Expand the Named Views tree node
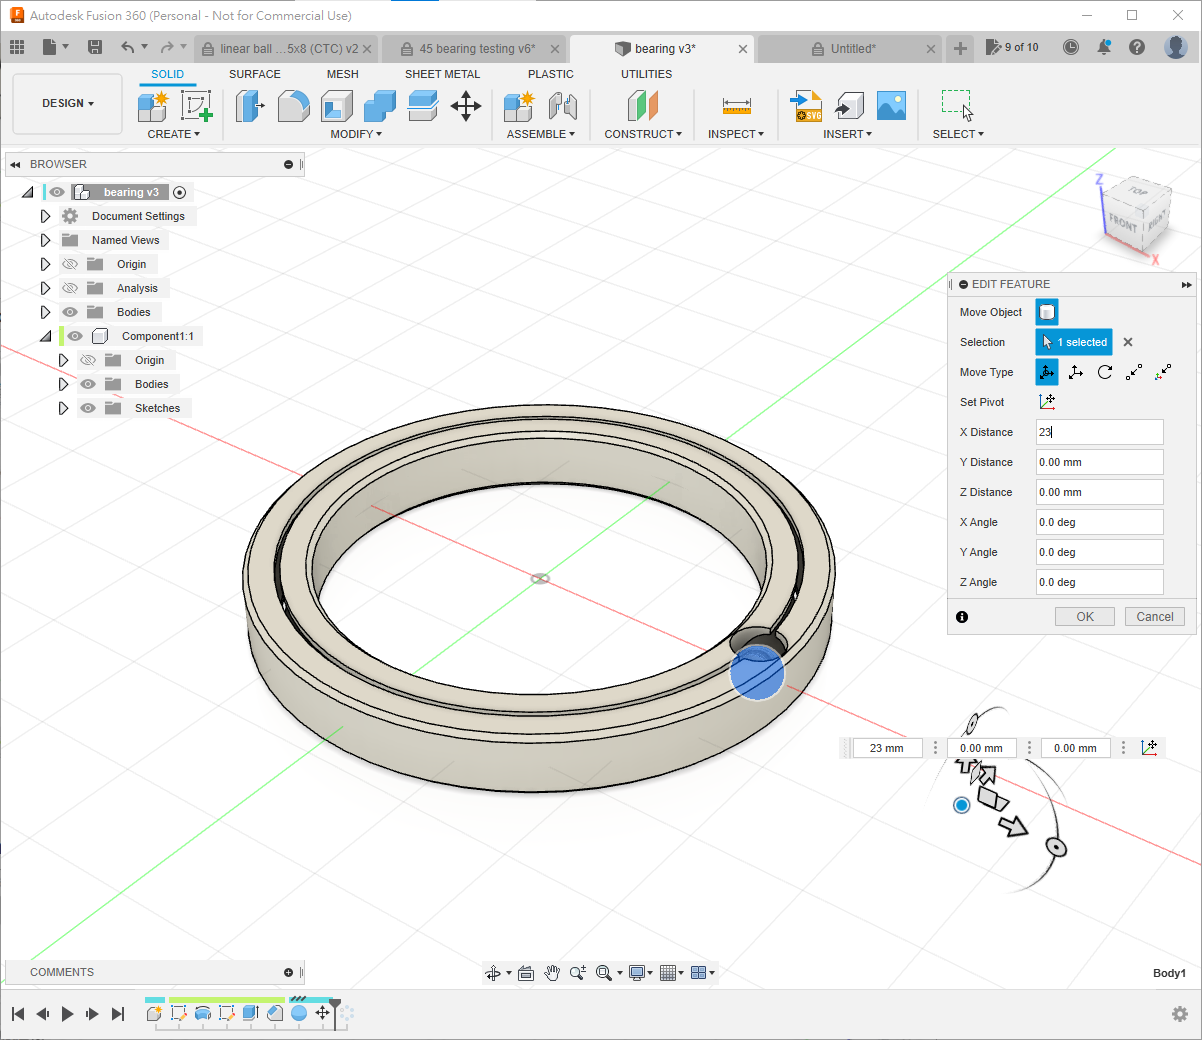The width and height of the screenshot is (1202, 1040). [x=45, y=240]
